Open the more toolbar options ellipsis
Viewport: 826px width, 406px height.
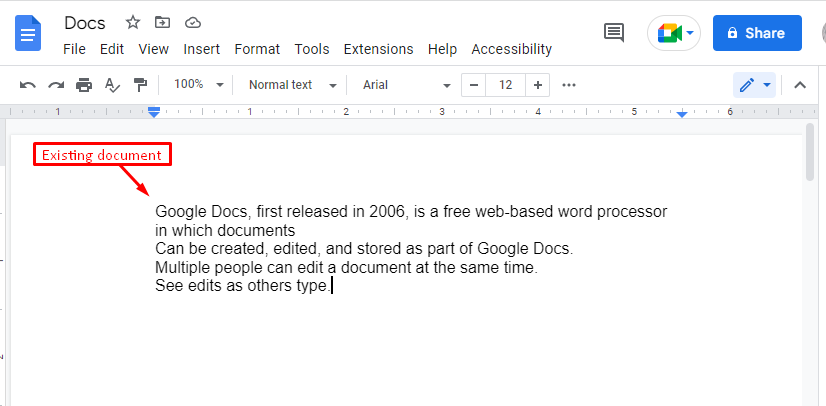(x=569, y=85)
